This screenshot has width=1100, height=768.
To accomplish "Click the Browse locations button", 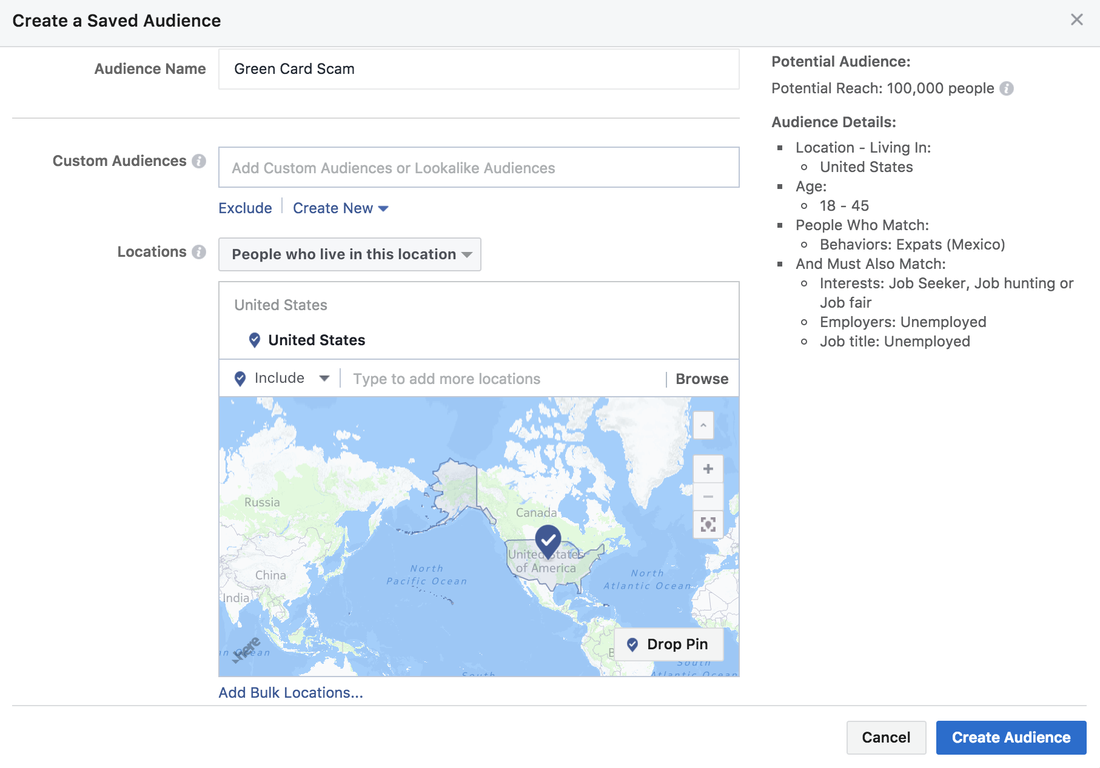I will 702,379.
